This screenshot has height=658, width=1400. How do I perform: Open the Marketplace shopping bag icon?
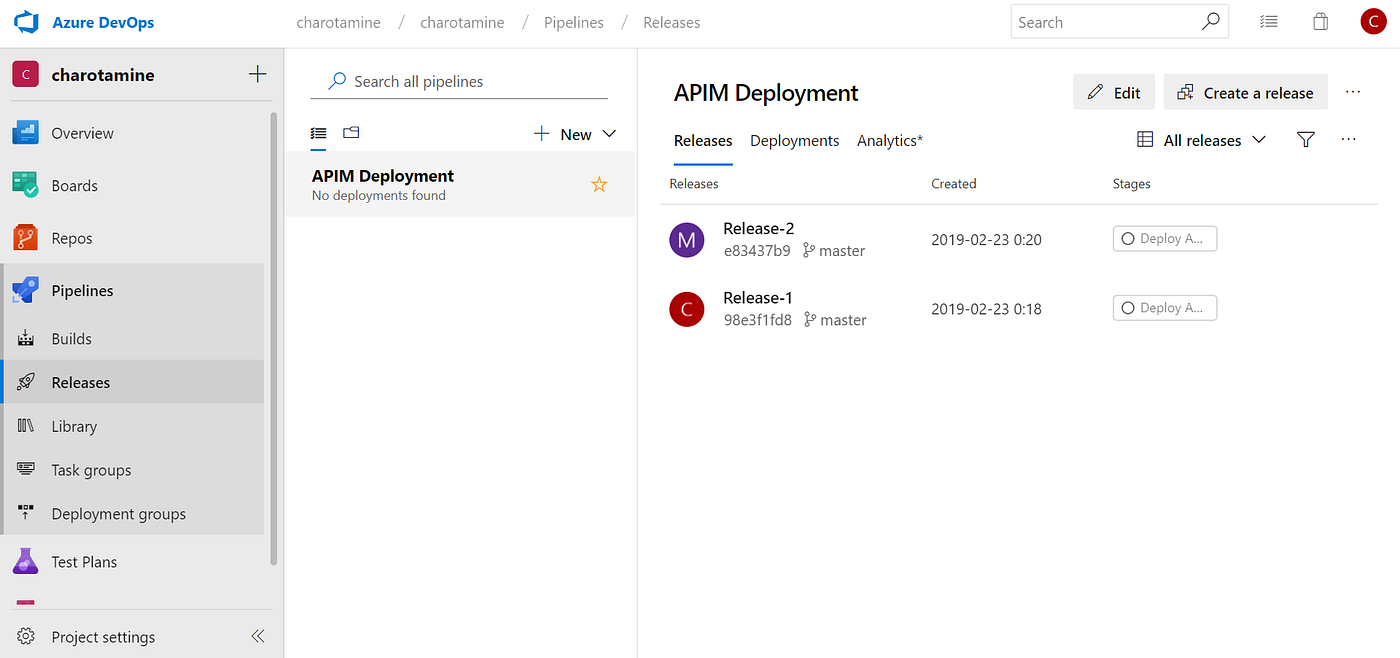(x=1320, y=21)
